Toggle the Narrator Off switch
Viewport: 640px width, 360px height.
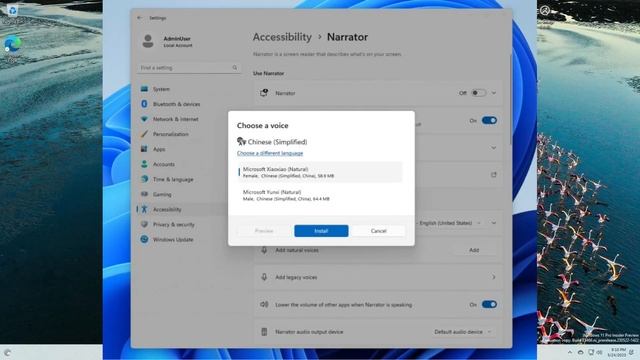coord(479,93)
